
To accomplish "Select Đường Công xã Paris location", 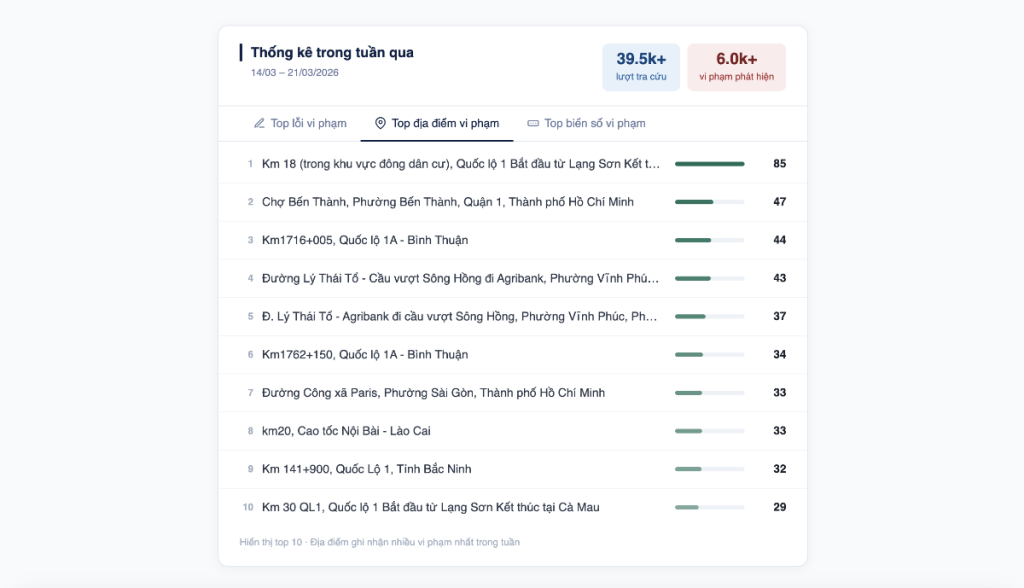I will click(x=435, y=393).
